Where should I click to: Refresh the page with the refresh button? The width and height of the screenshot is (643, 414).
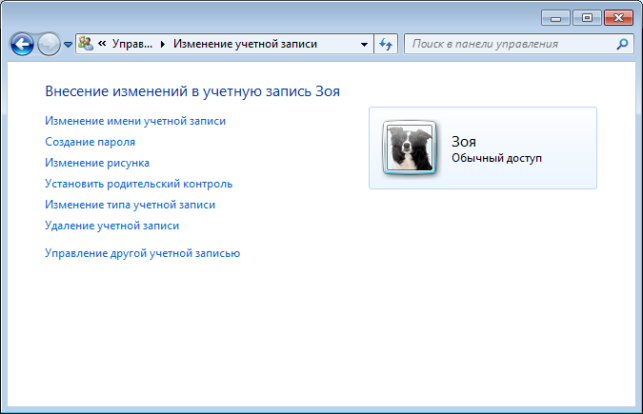click(386, 44)
